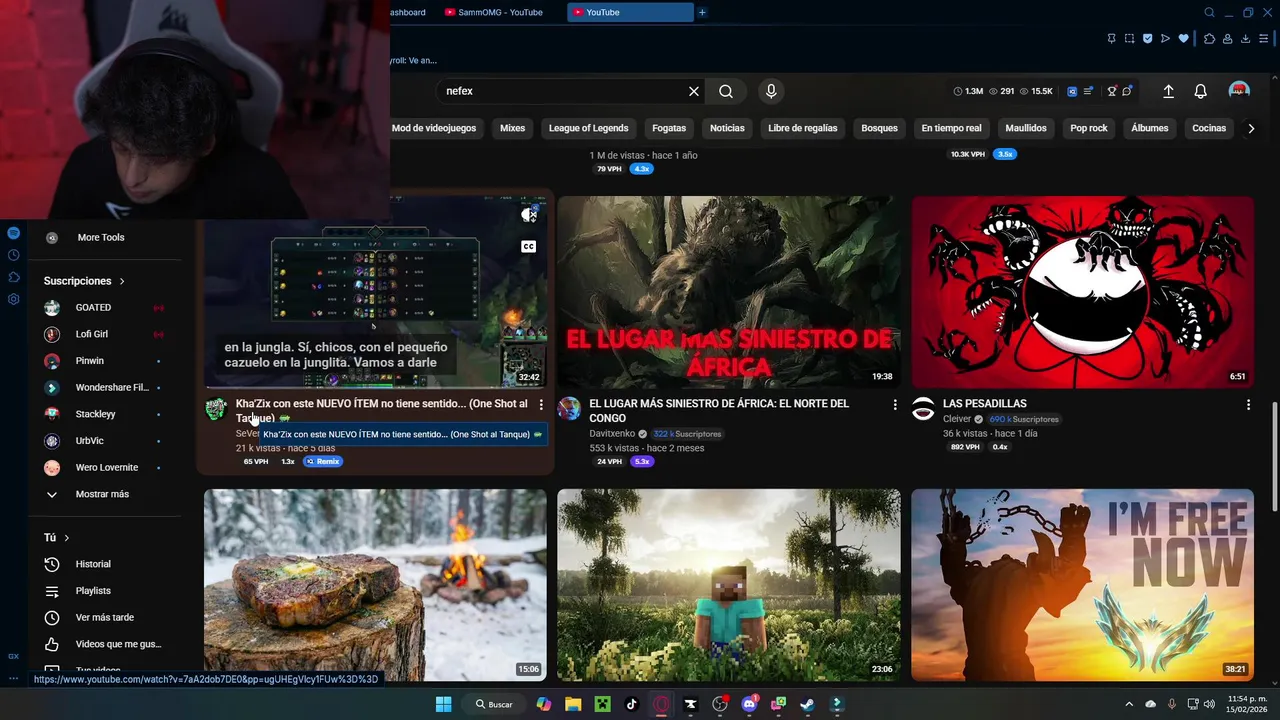Open Discord from the taskbar
1280x720 pixels.
pos(749,704)
